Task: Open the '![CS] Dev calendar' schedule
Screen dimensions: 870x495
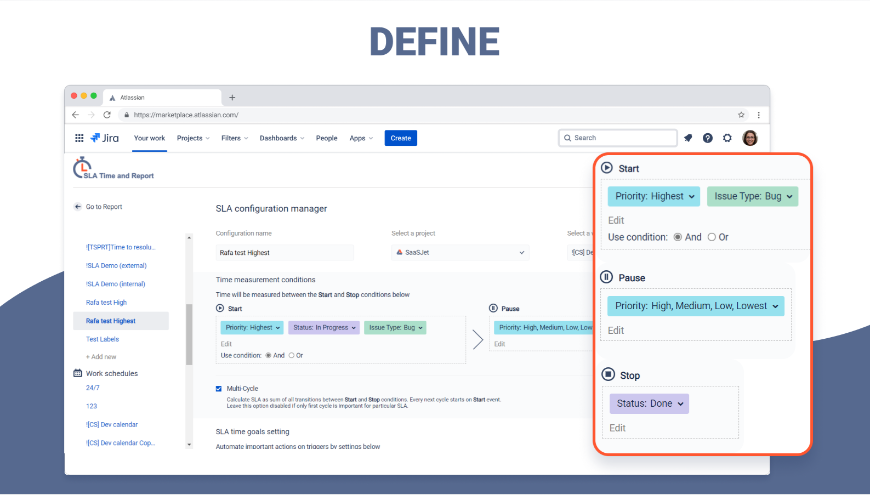Action: click(112, 425)
